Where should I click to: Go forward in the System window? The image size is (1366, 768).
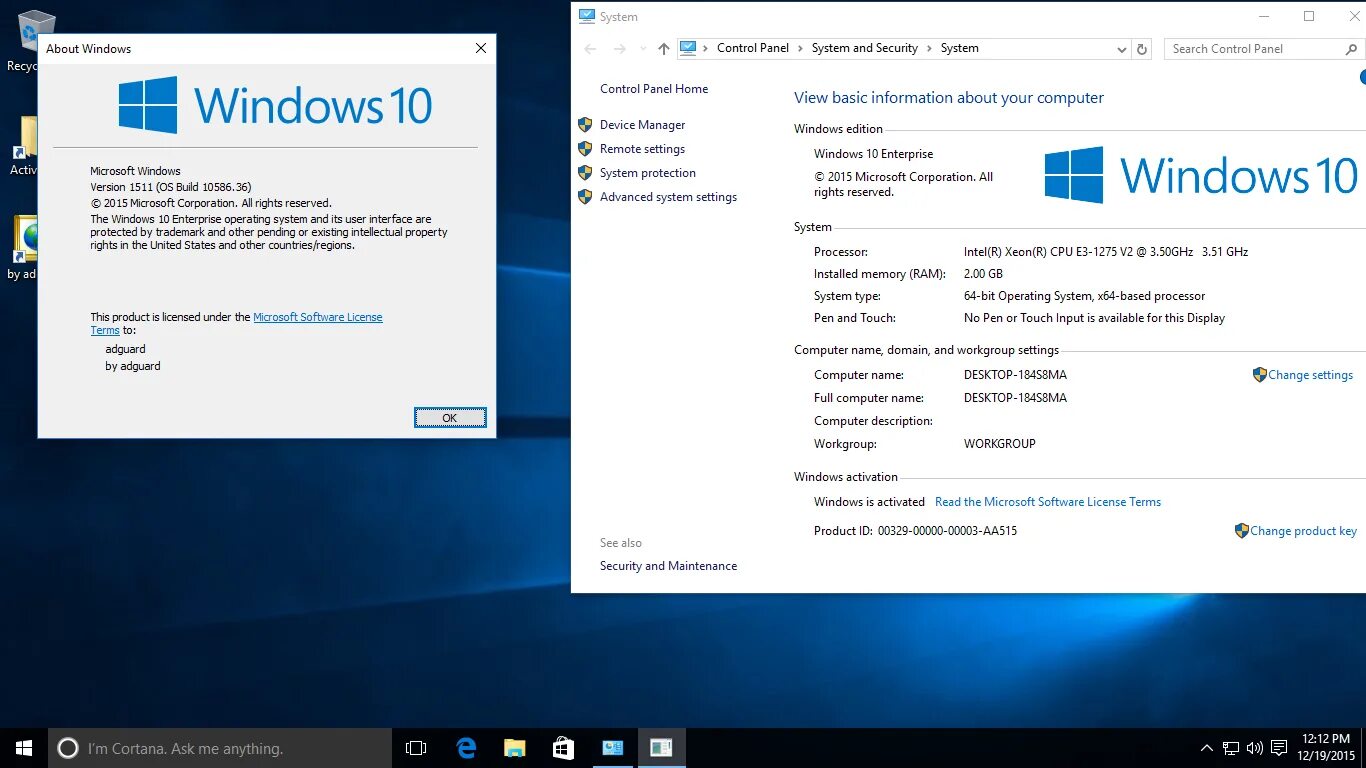[x=619, y=48]
